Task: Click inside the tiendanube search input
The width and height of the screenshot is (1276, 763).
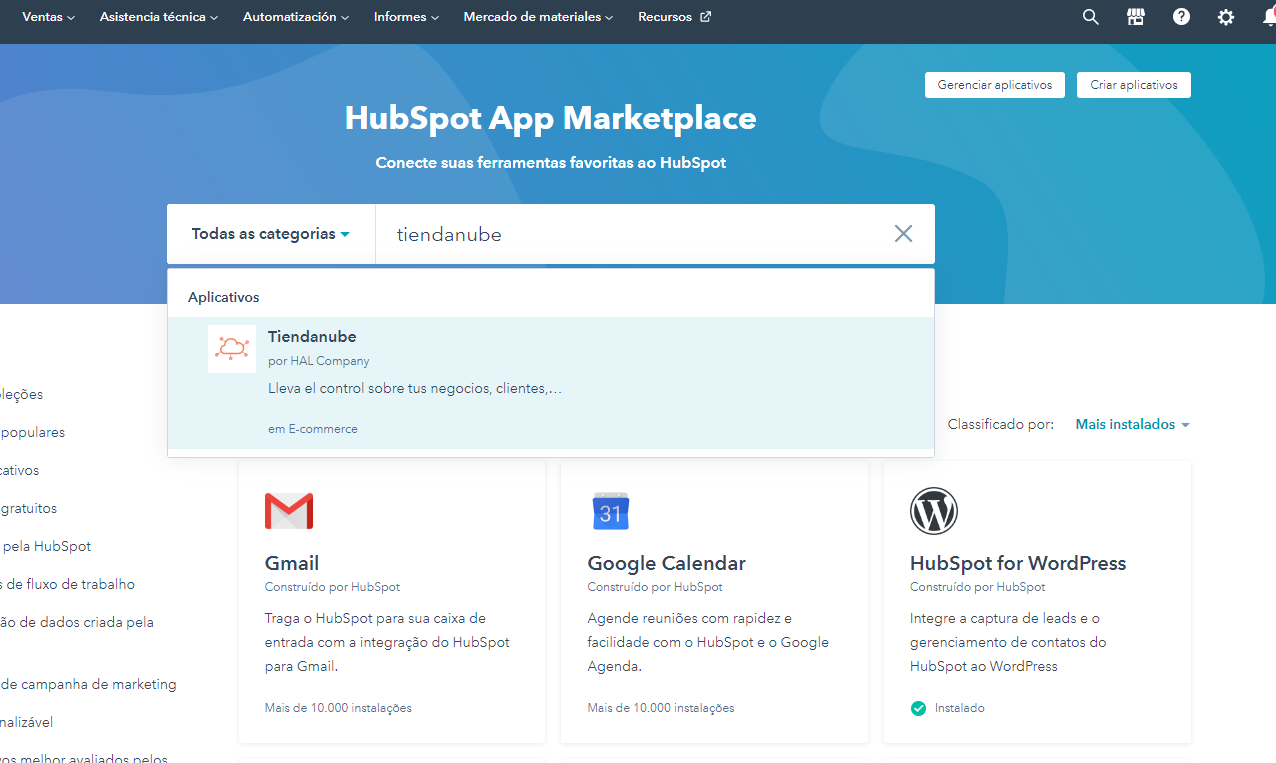Action: click(630, 234)
